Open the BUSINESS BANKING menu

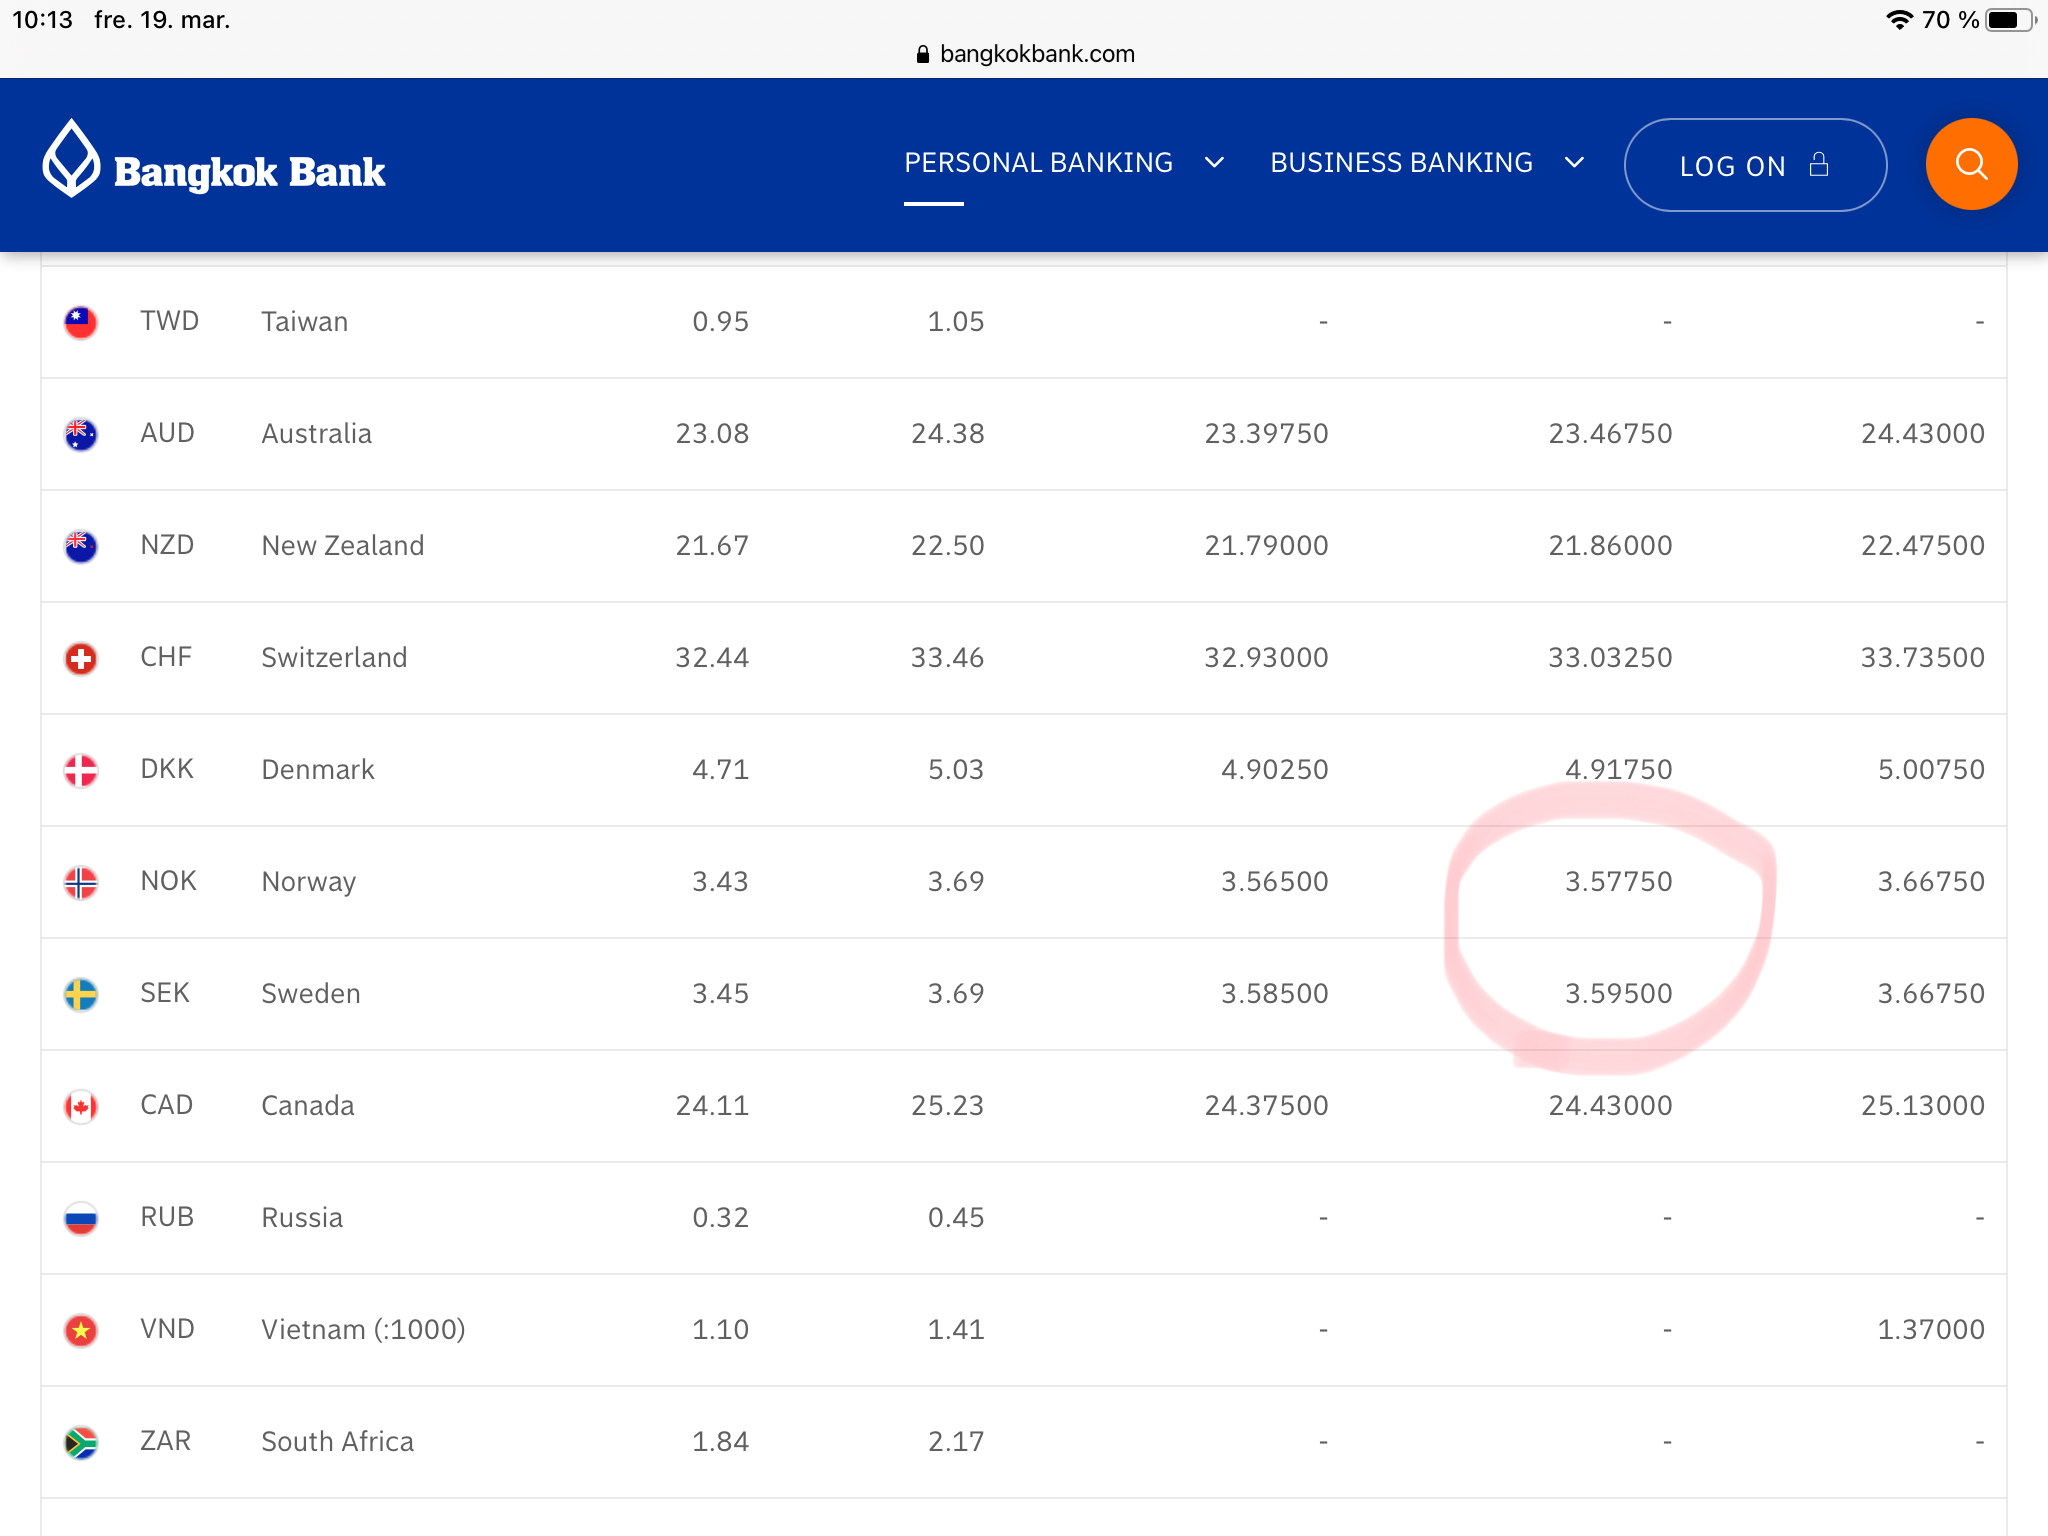[1400, 163]
